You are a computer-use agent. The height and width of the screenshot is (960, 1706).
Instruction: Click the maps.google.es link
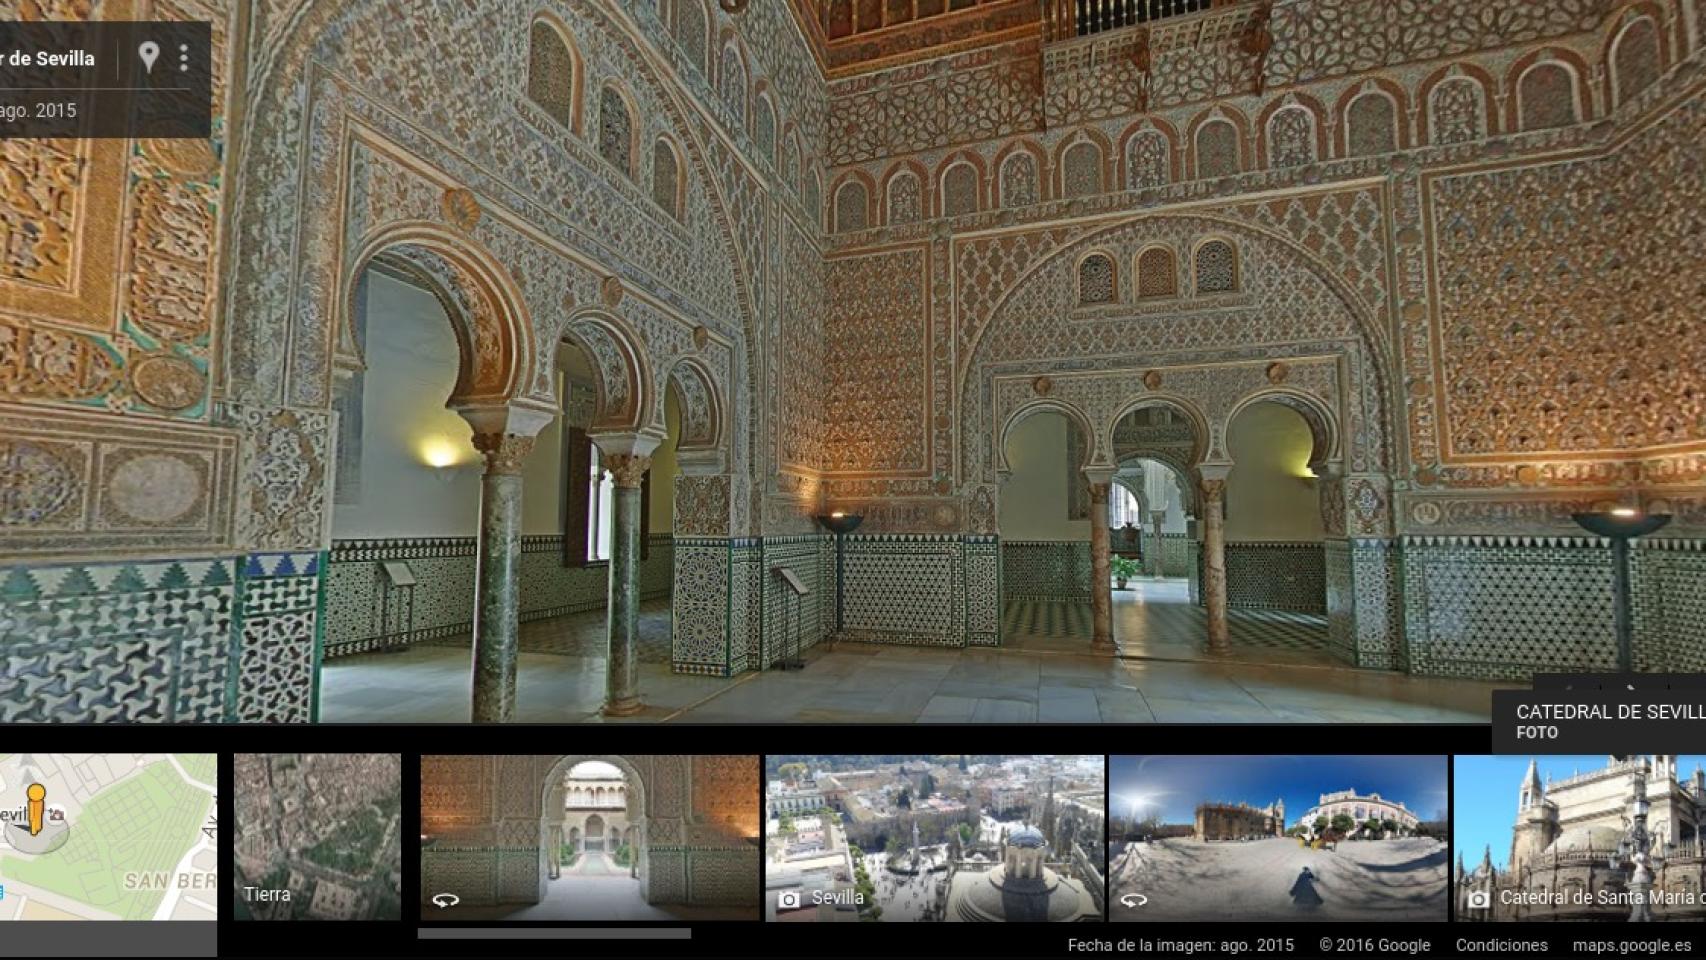1632,945
